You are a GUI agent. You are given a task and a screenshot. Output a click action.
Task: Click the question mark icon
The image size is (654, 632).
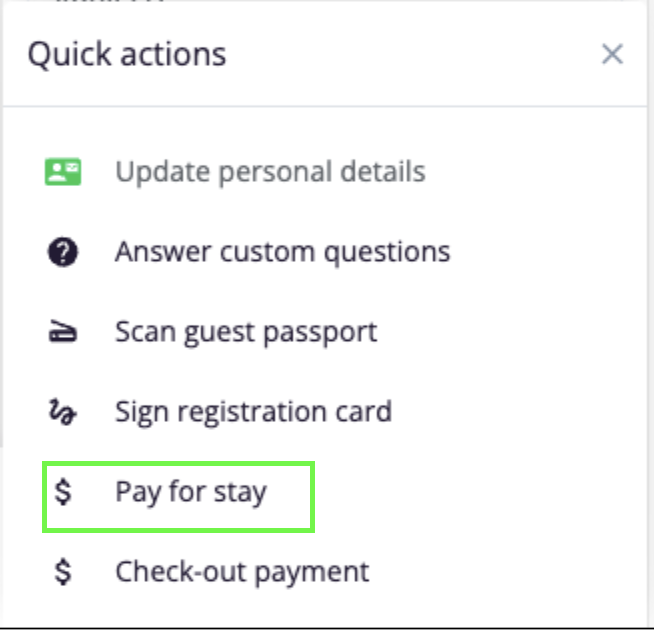(x=63, y=251)
